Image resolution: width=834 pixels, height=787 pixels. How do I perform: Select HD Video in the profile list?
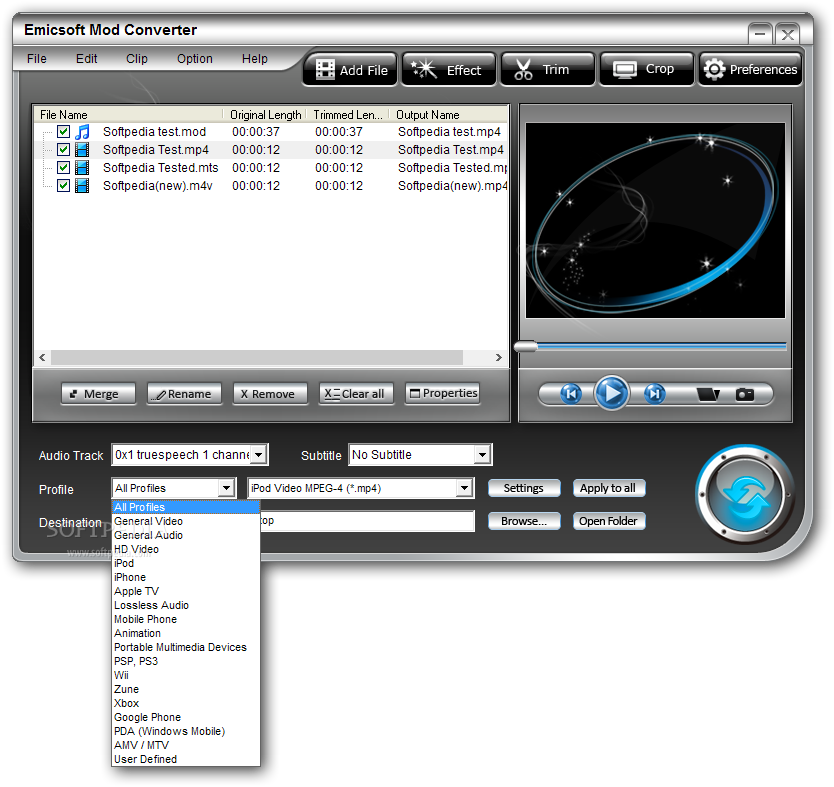pyautogui.click(x=186, y=549)
